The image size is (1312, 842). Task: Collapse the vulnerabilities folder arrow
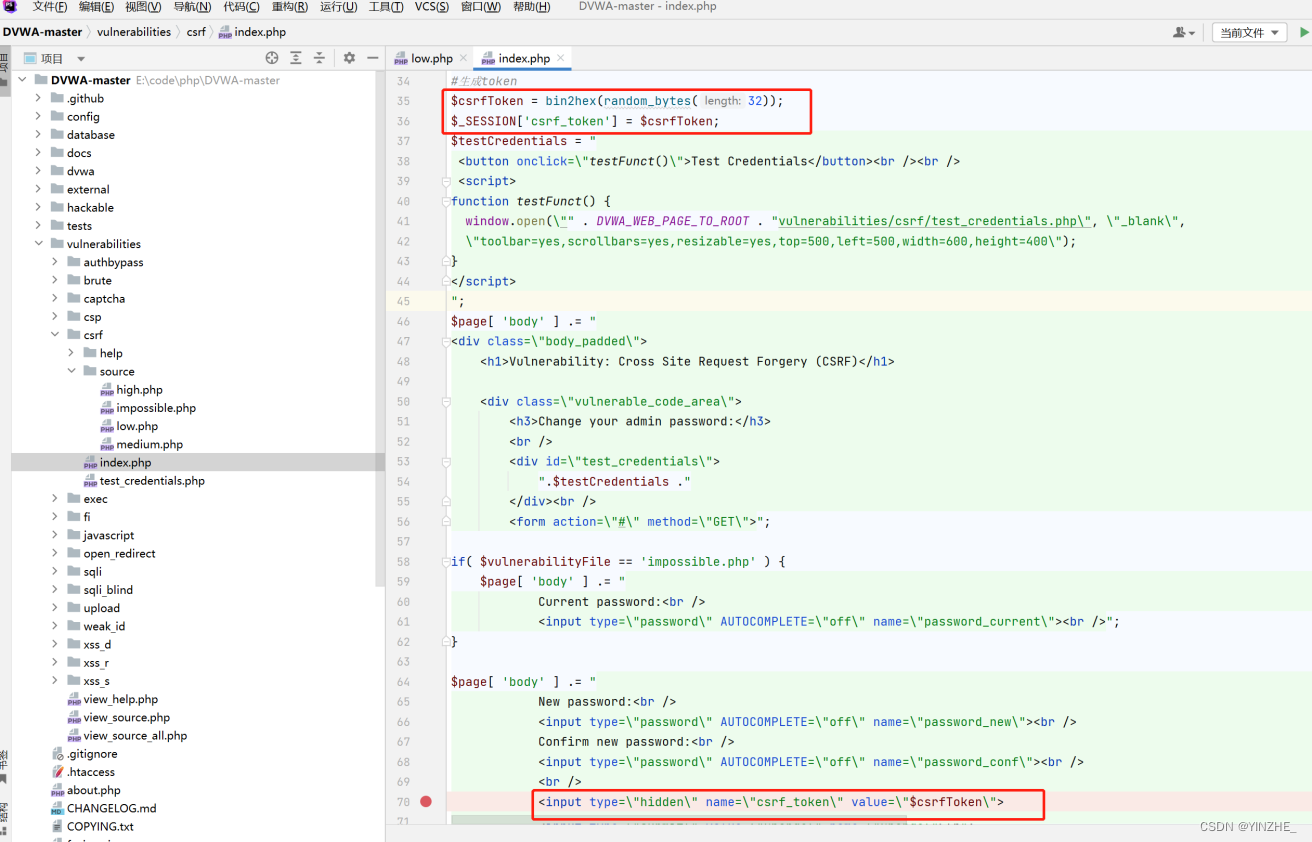coord(38,244)
